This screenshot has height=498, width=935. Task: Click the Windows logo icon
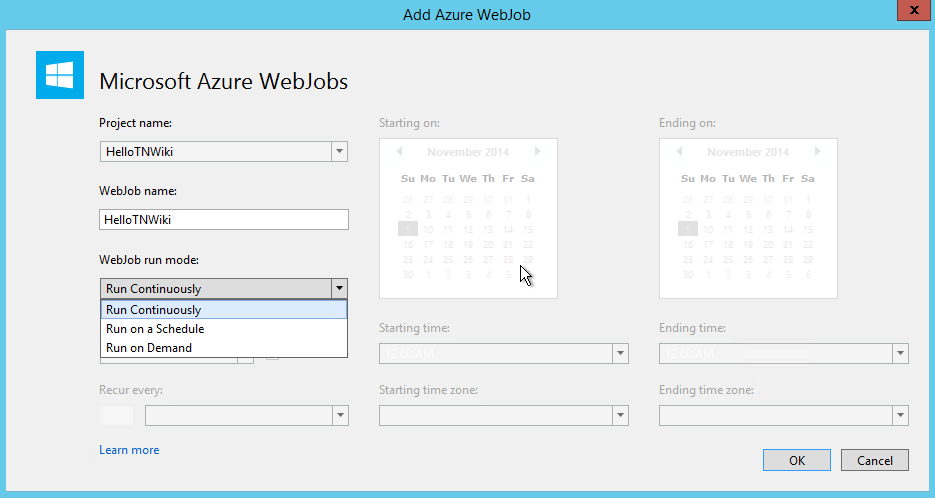[60, 75]
